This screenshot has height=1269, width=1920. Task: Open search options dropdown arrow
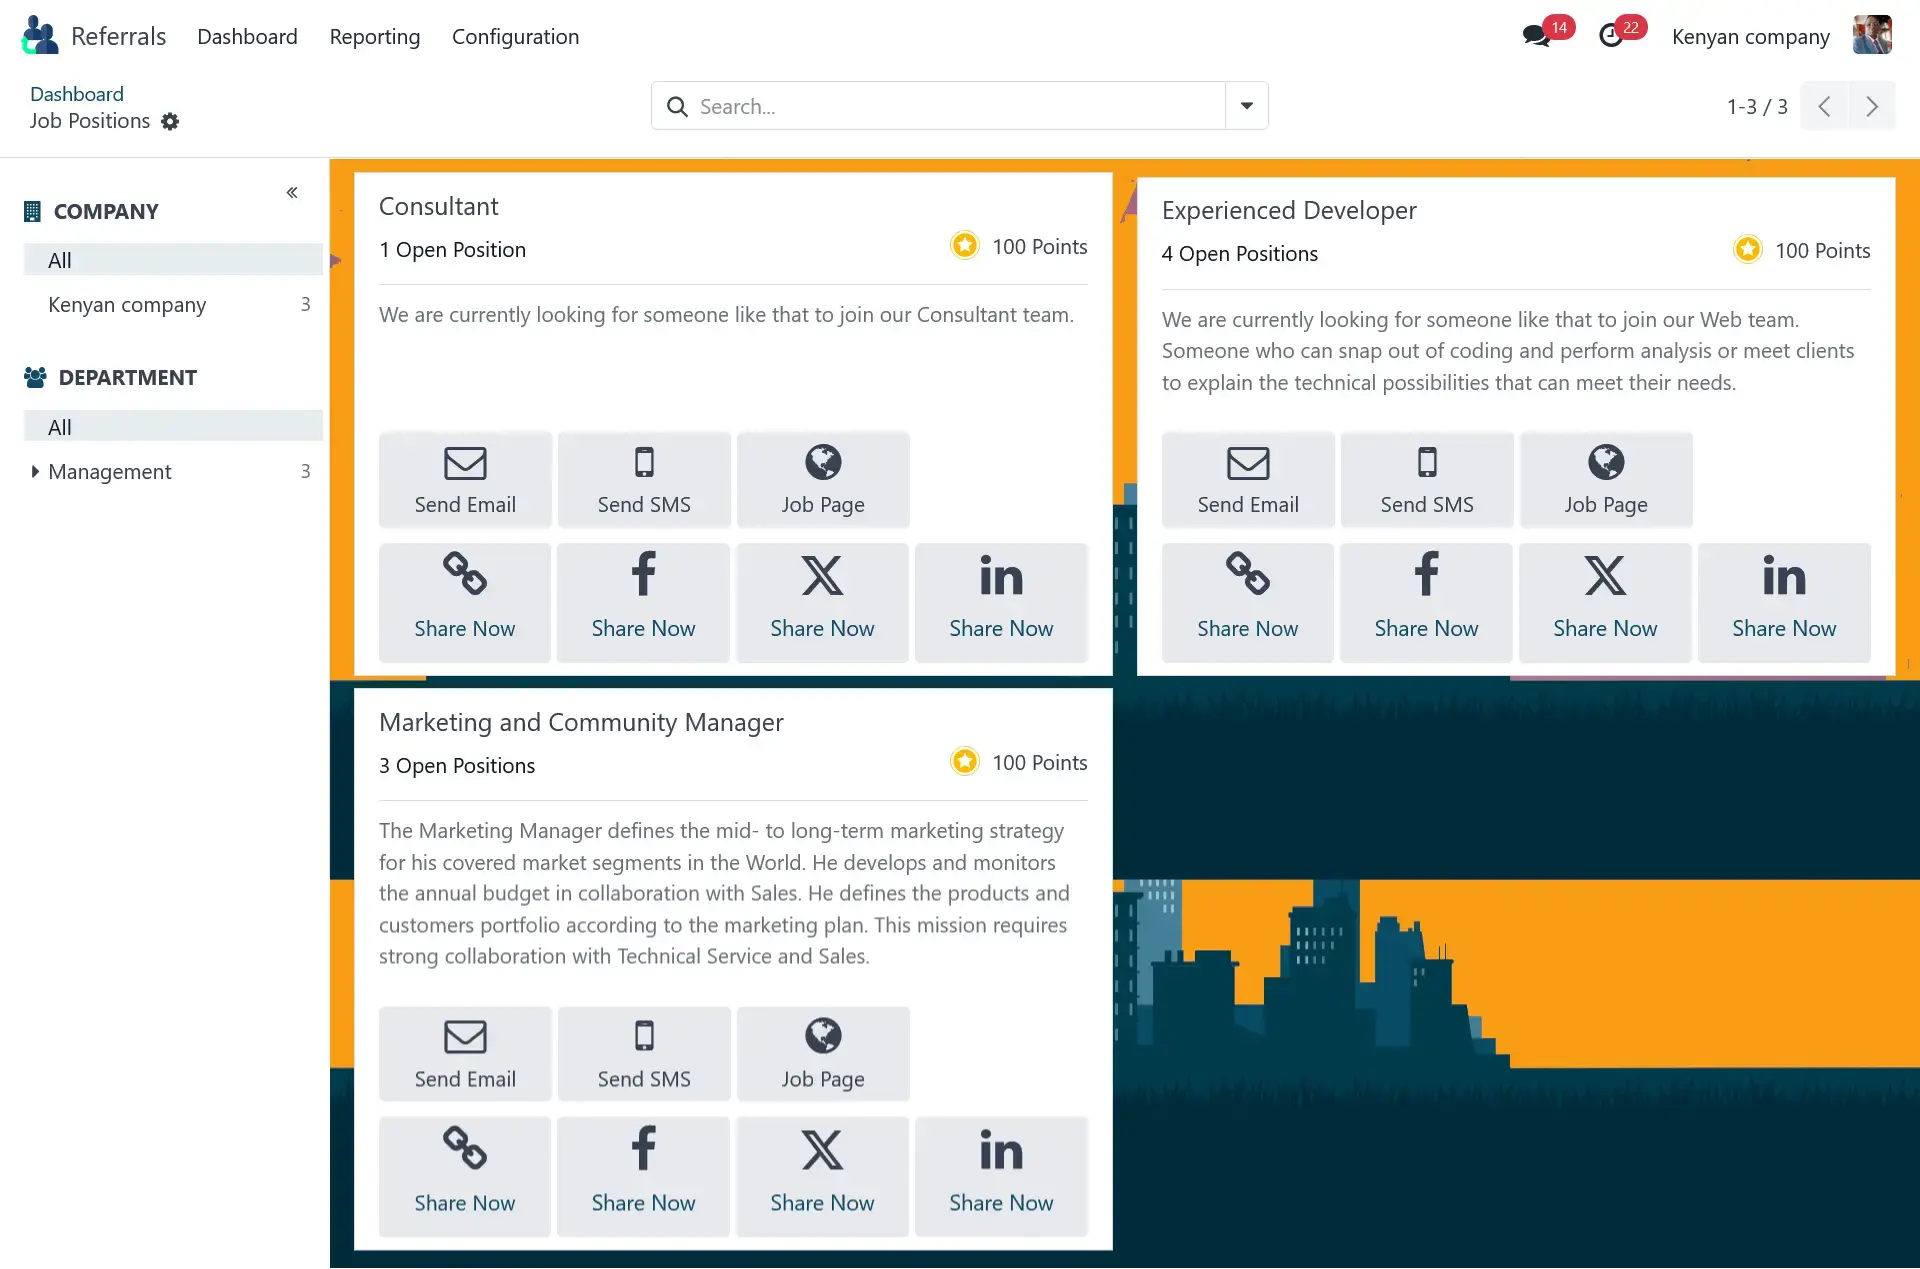(x=1246, y=106)
